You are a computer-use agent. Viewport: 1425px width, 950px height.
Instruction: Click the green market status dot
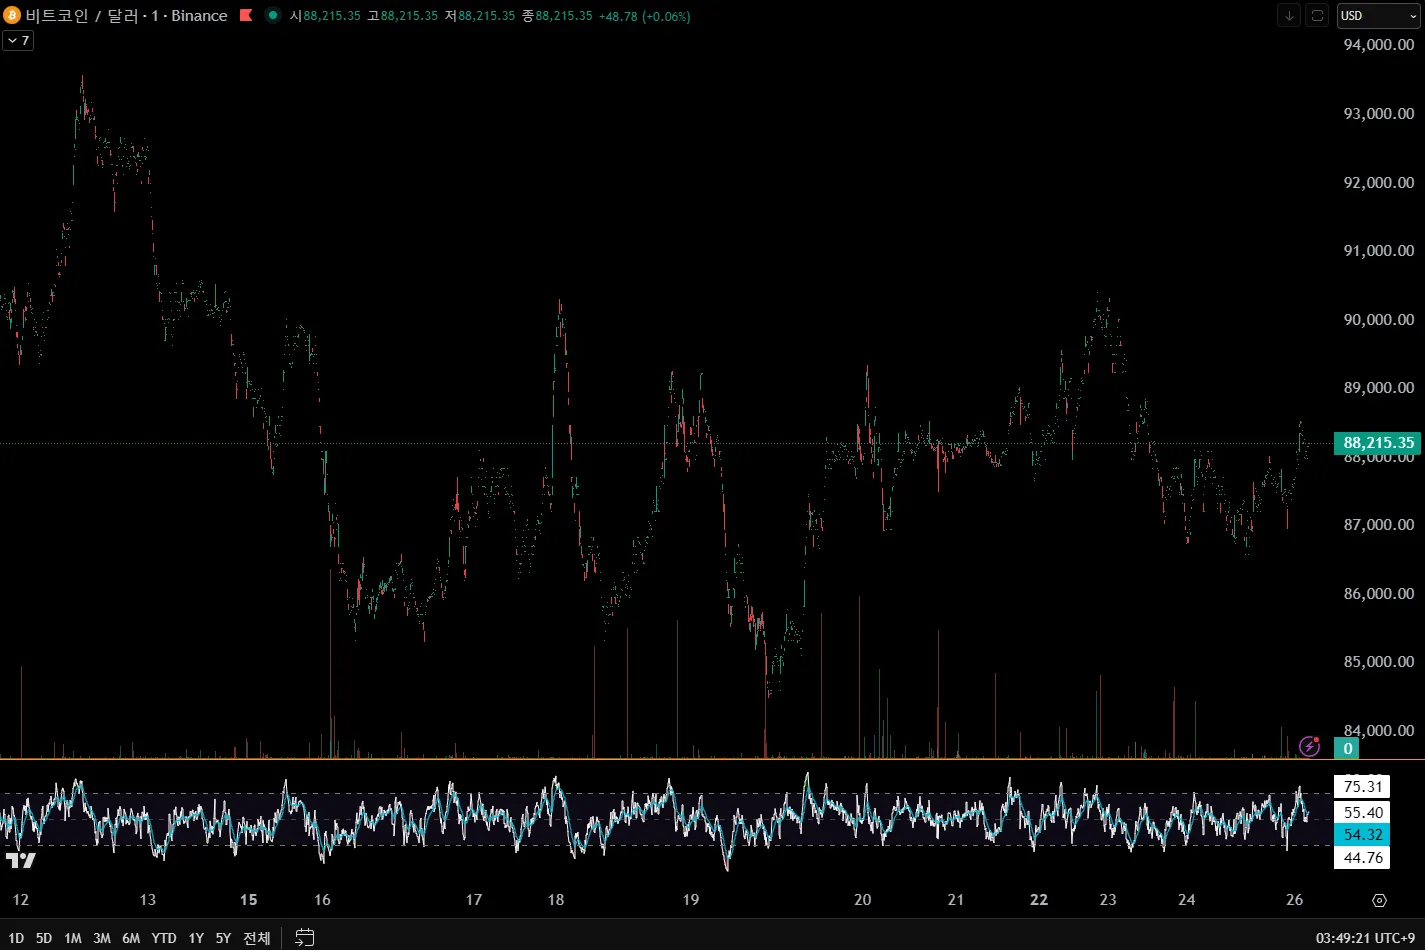[x=272, y=16]
